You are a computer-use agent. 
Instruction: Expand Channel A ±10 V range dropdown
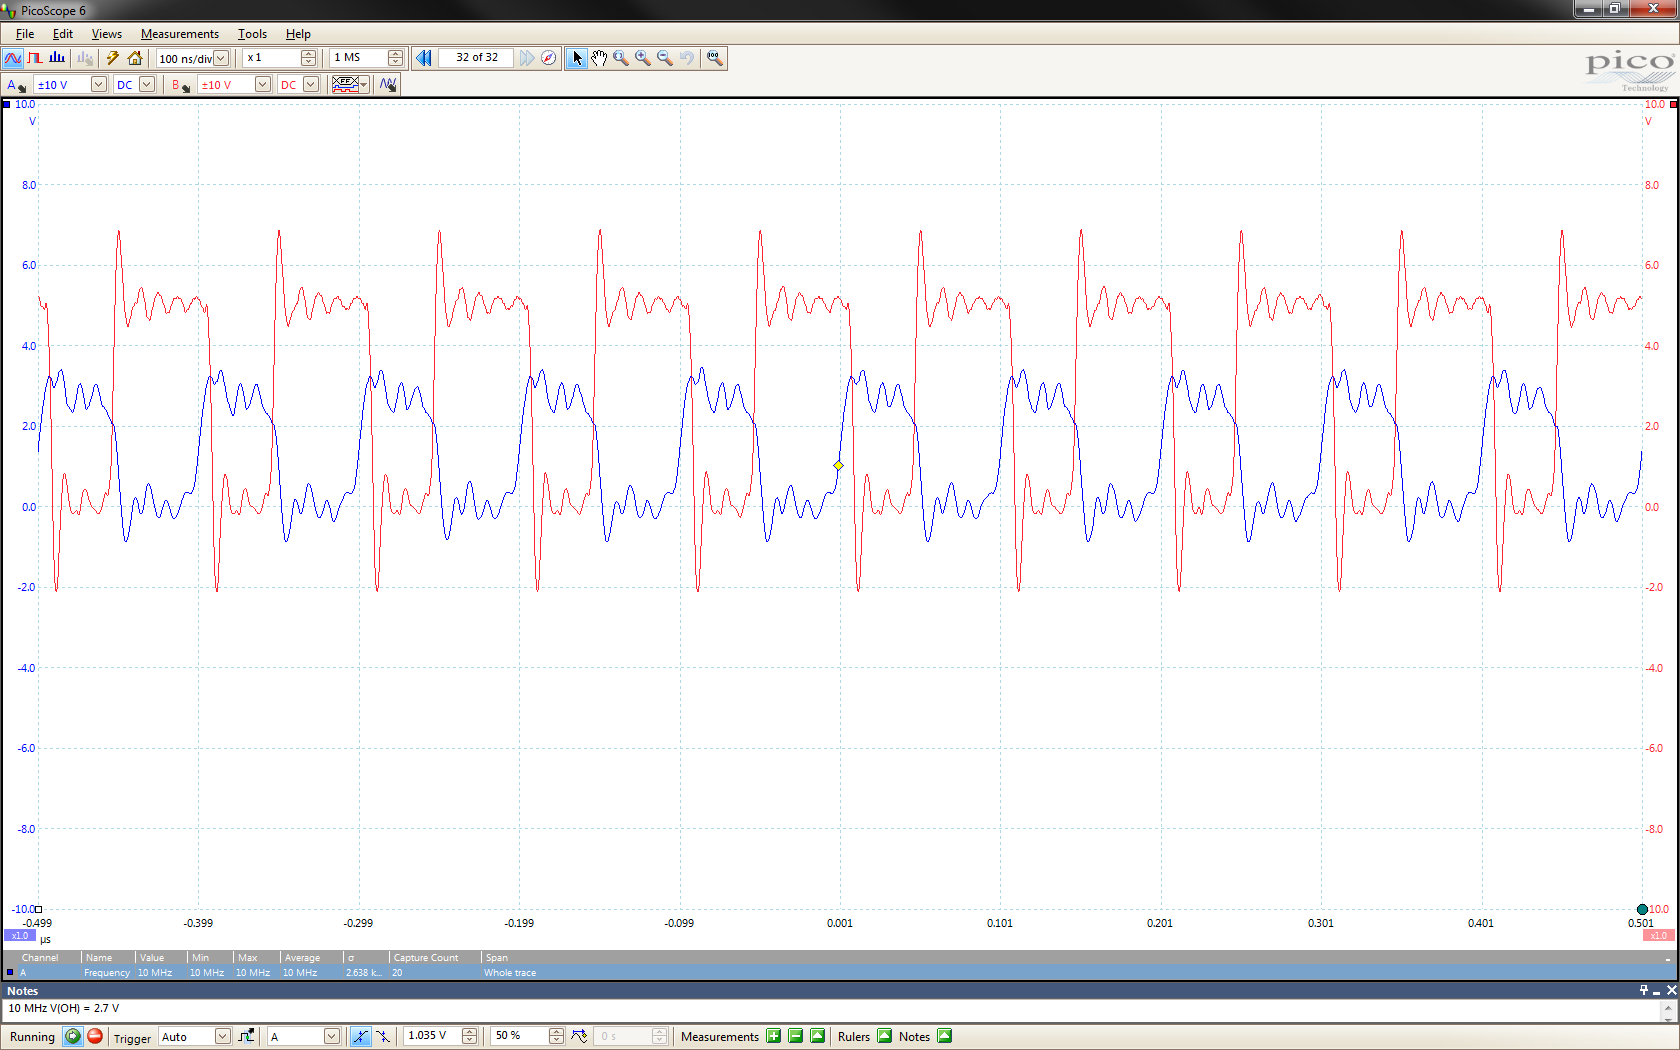pyautogui.click(x=98, y=85)
